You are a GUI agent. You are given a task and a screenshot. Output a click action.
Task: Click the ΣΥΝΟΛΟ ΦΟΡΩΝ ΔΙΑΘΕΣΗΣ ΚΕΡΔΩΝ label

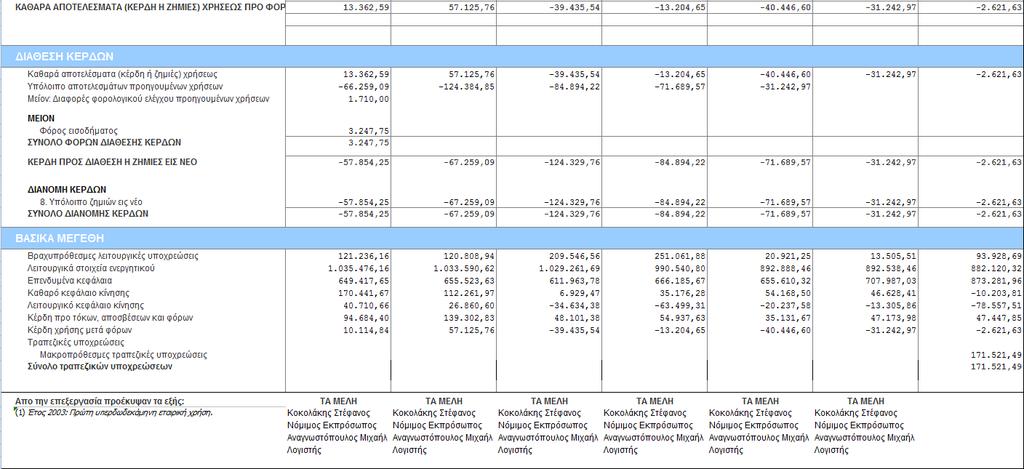click(104, 142)
